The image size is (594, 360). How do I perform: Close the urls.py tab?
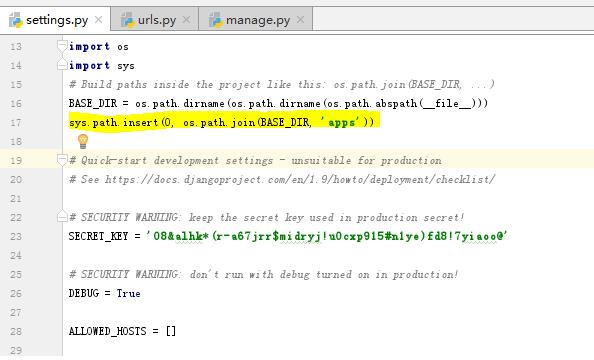186,20
